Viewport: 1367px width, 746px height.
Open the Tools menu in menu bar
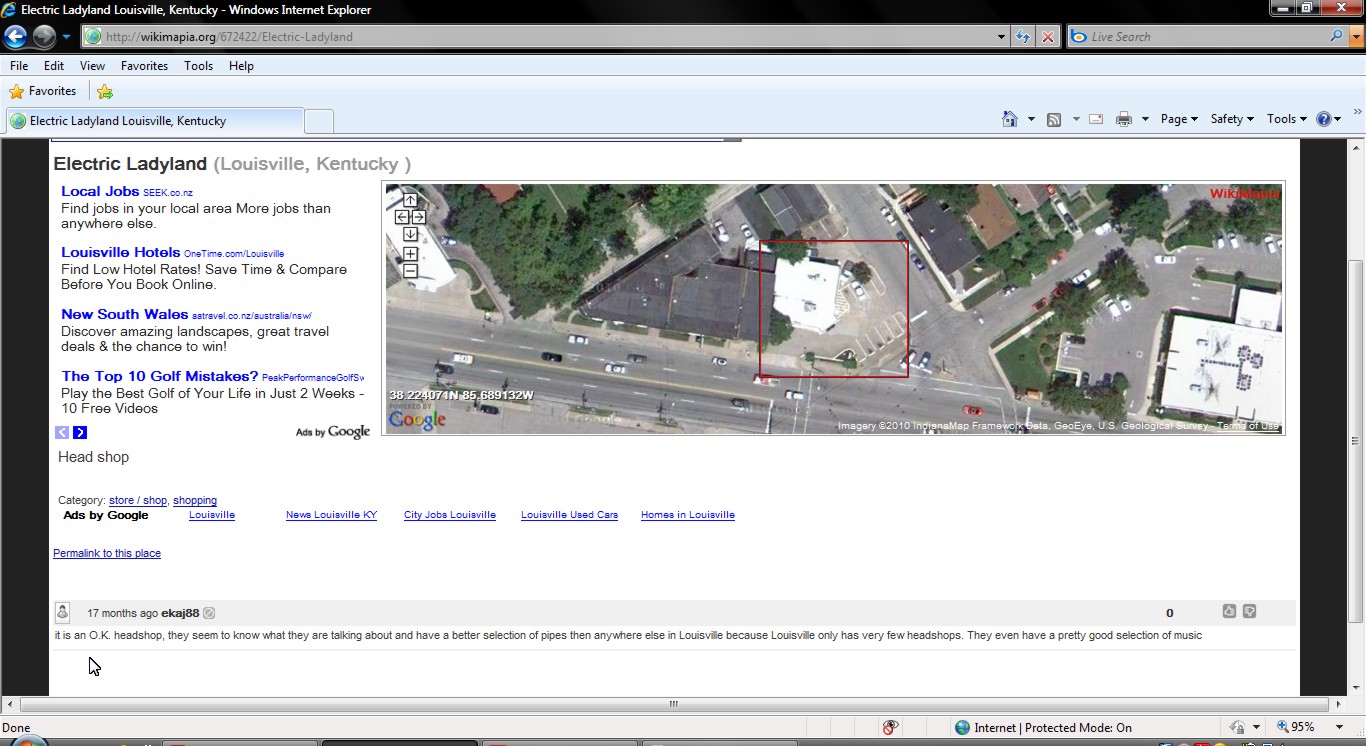[x=198, y=66]
